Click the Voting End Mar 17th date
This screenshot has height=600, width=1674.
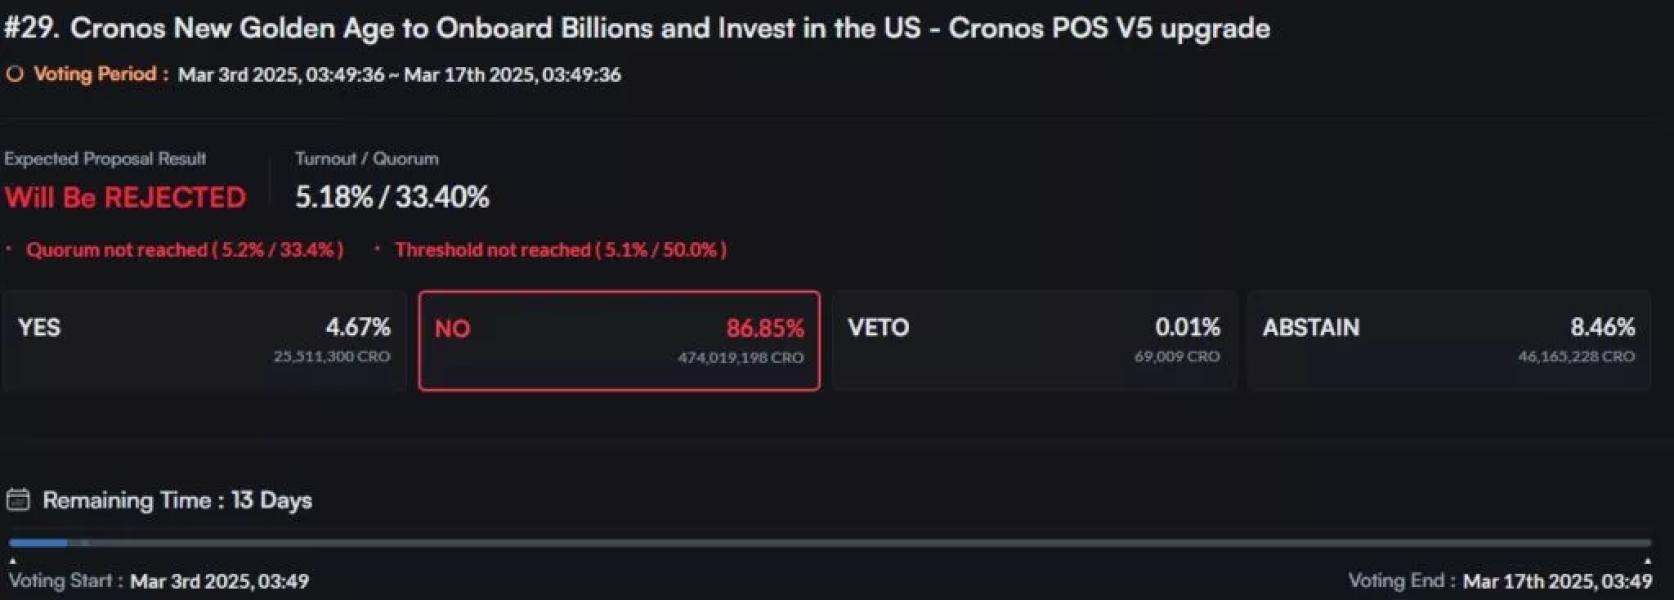click(x=1556, y=581)
